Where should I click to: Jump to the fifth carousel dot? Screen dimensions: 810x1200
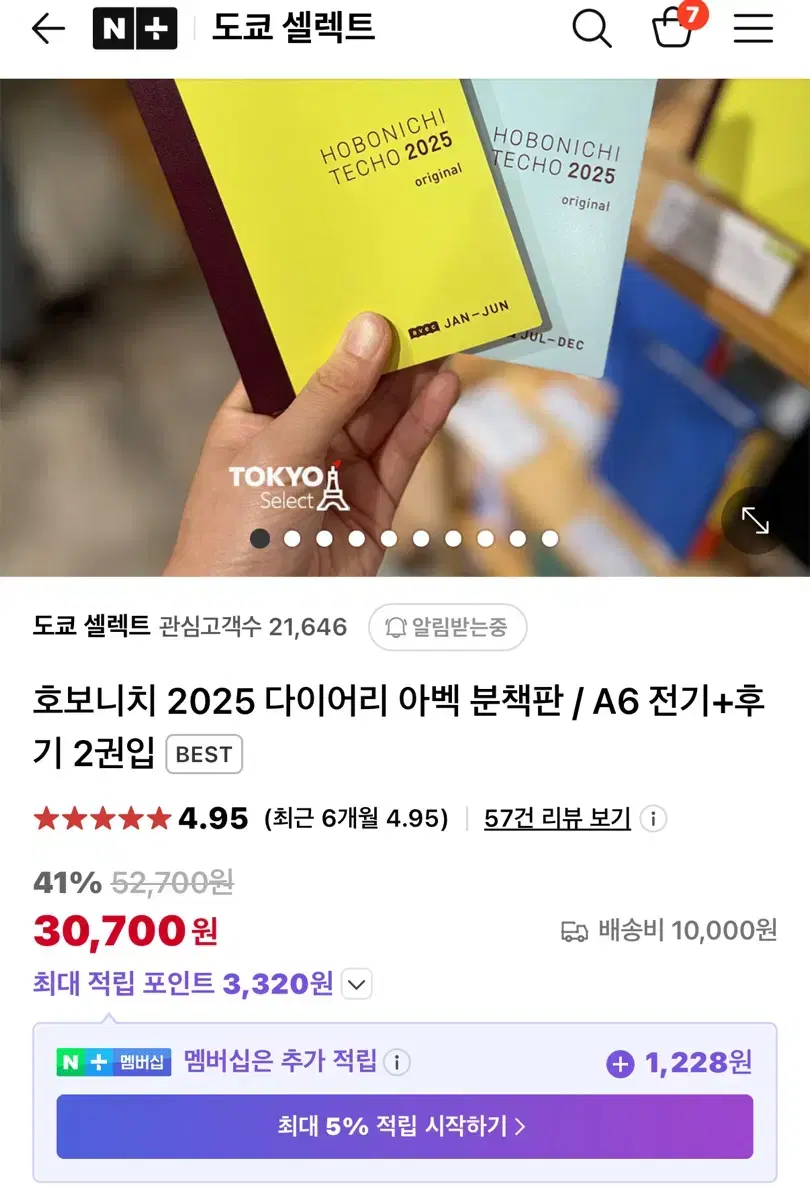click(388, 538)
